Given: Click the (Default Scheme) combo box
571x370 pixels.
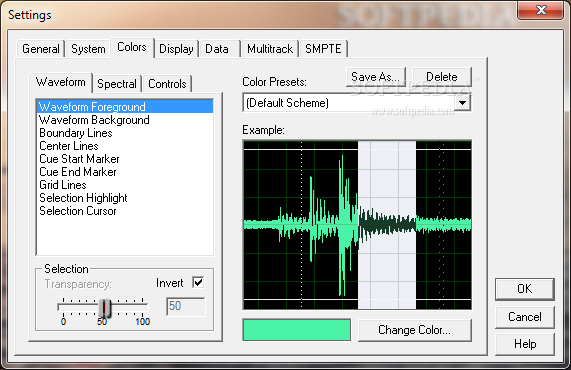Looking at the screenshot, I should pyautogui.click(x=357, y=103).
